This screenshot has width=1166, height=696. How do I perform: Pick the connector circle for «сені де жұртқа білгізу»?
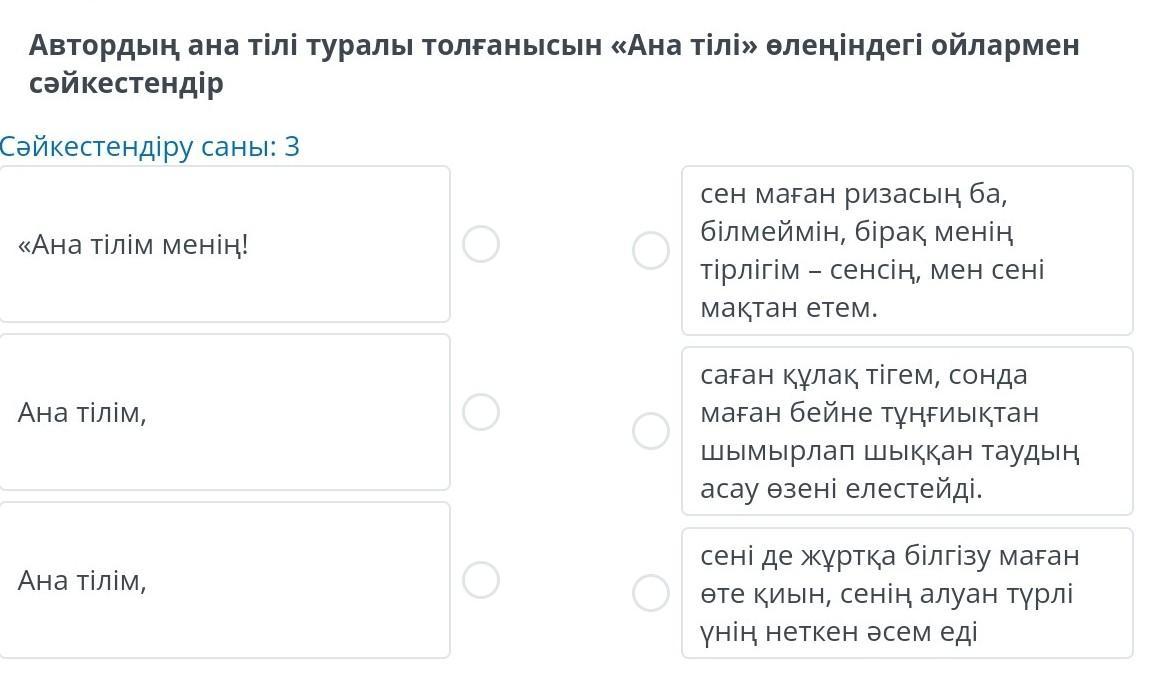(651, 593)
